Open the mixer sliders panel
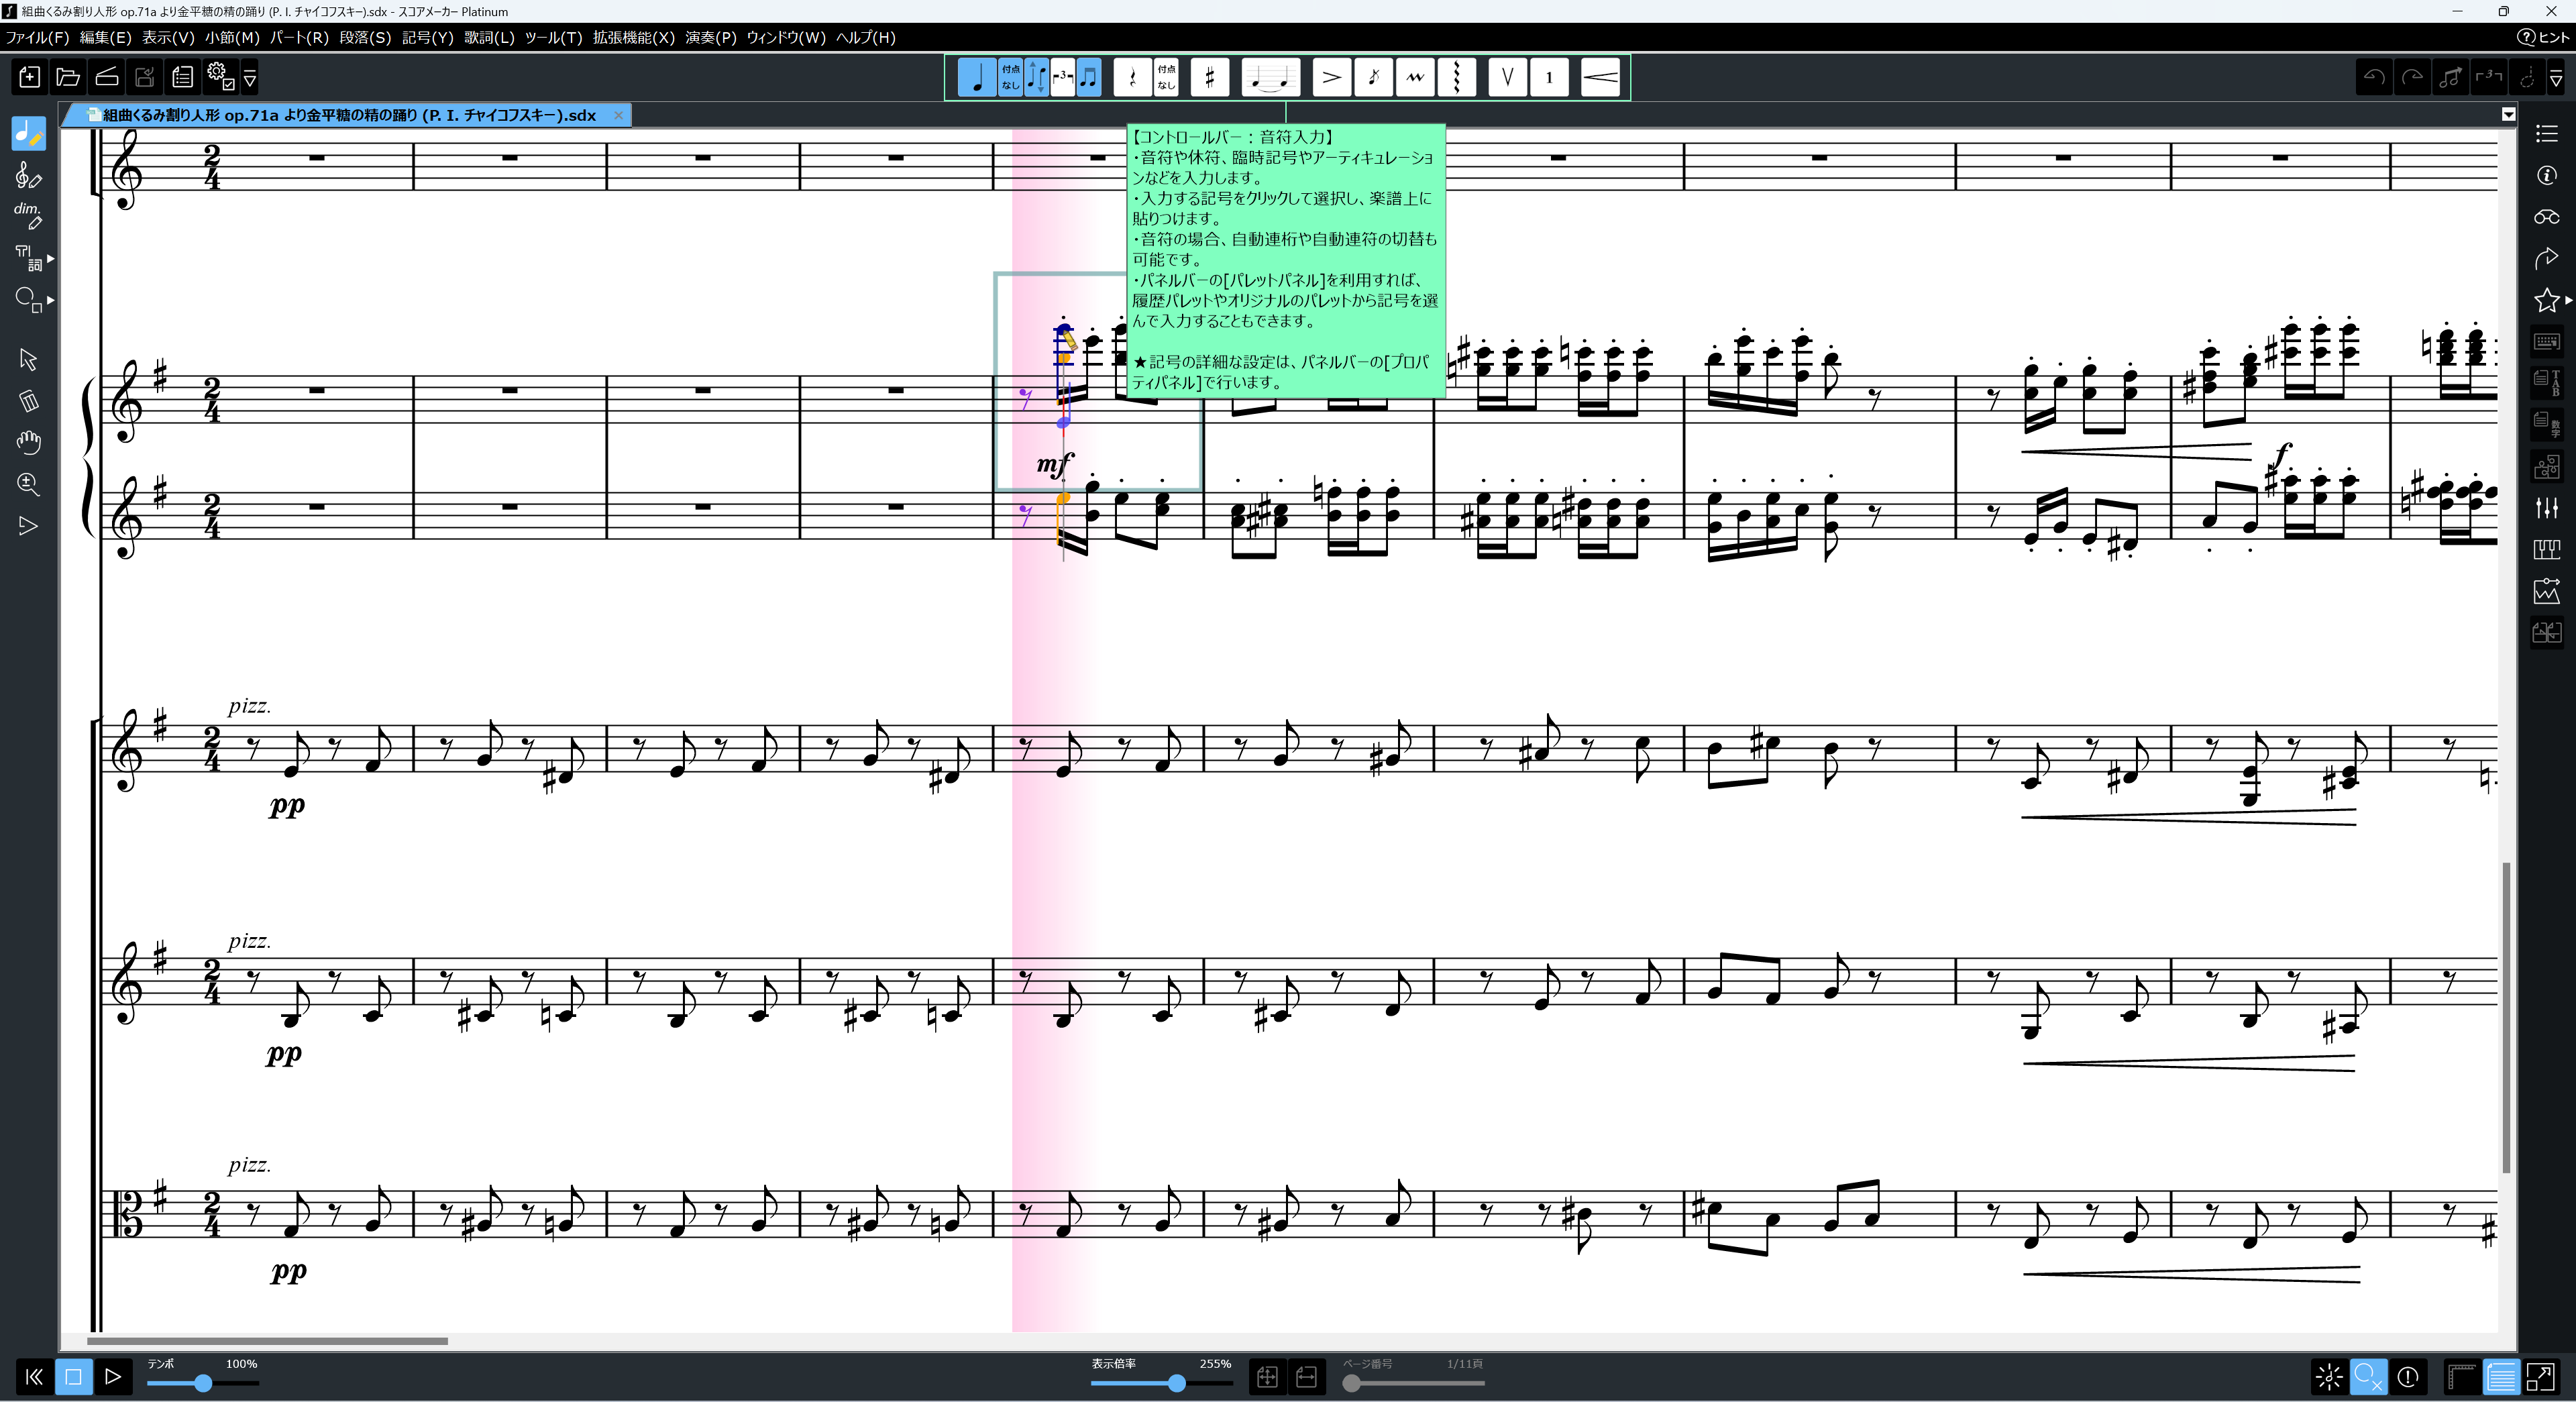This screenshot has height=1402, width=2576. (x=2546, y=508)
